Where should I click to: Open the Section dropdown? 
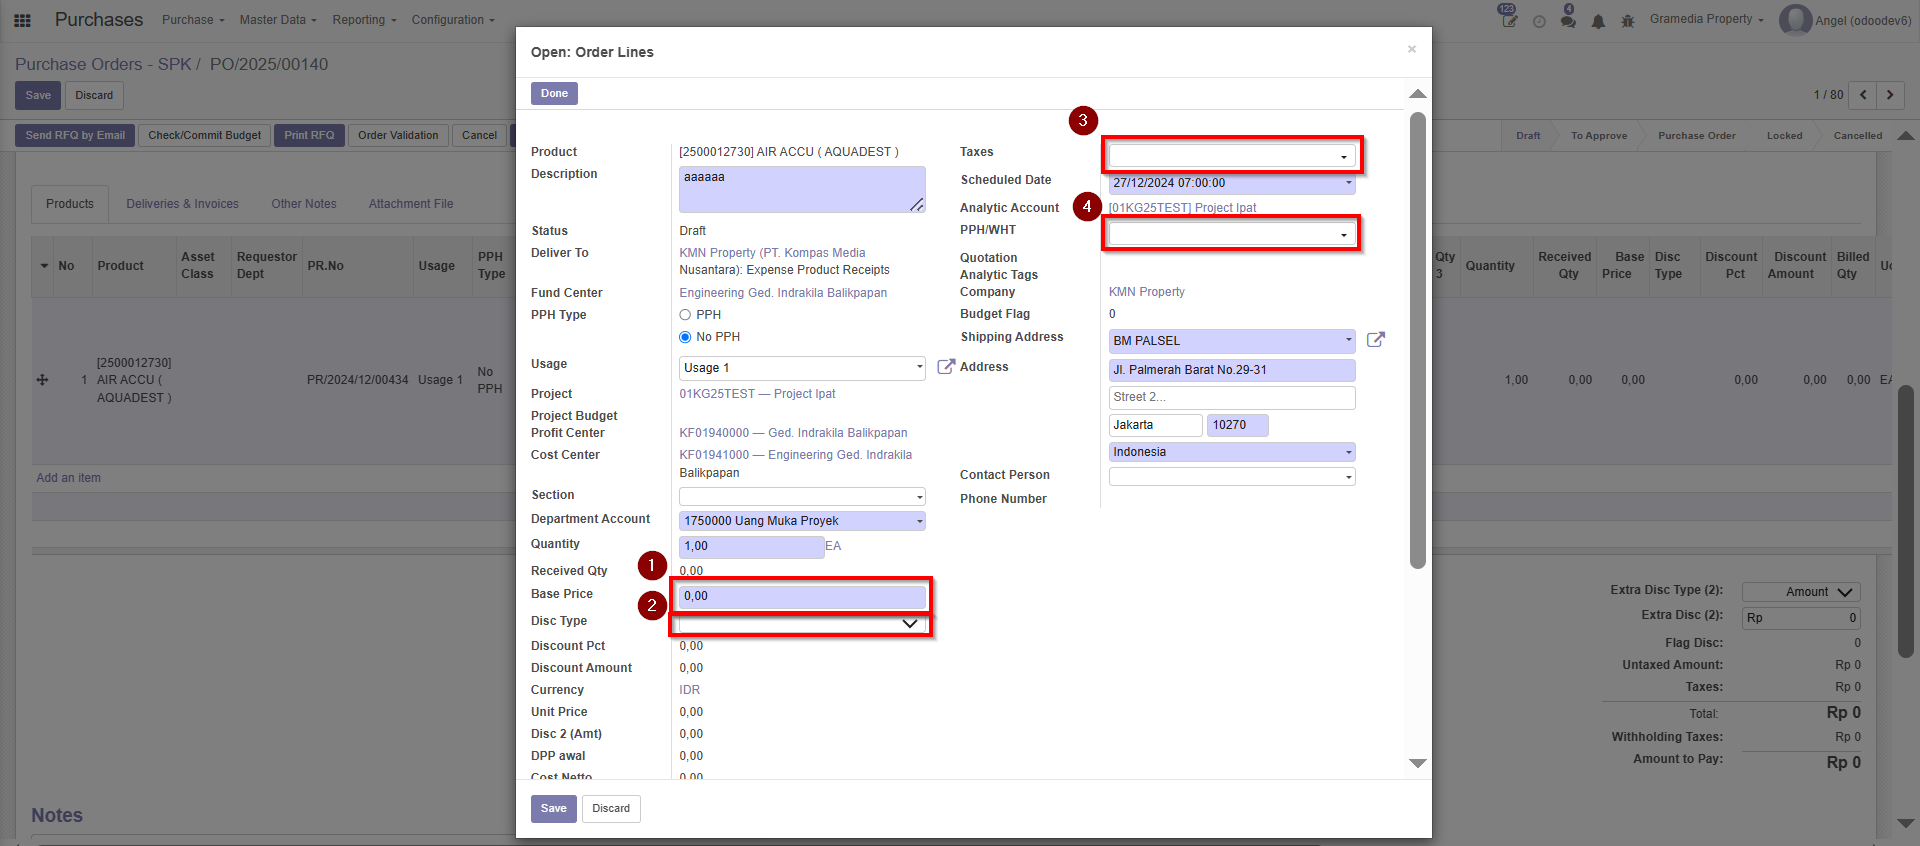tap(802, 497)
